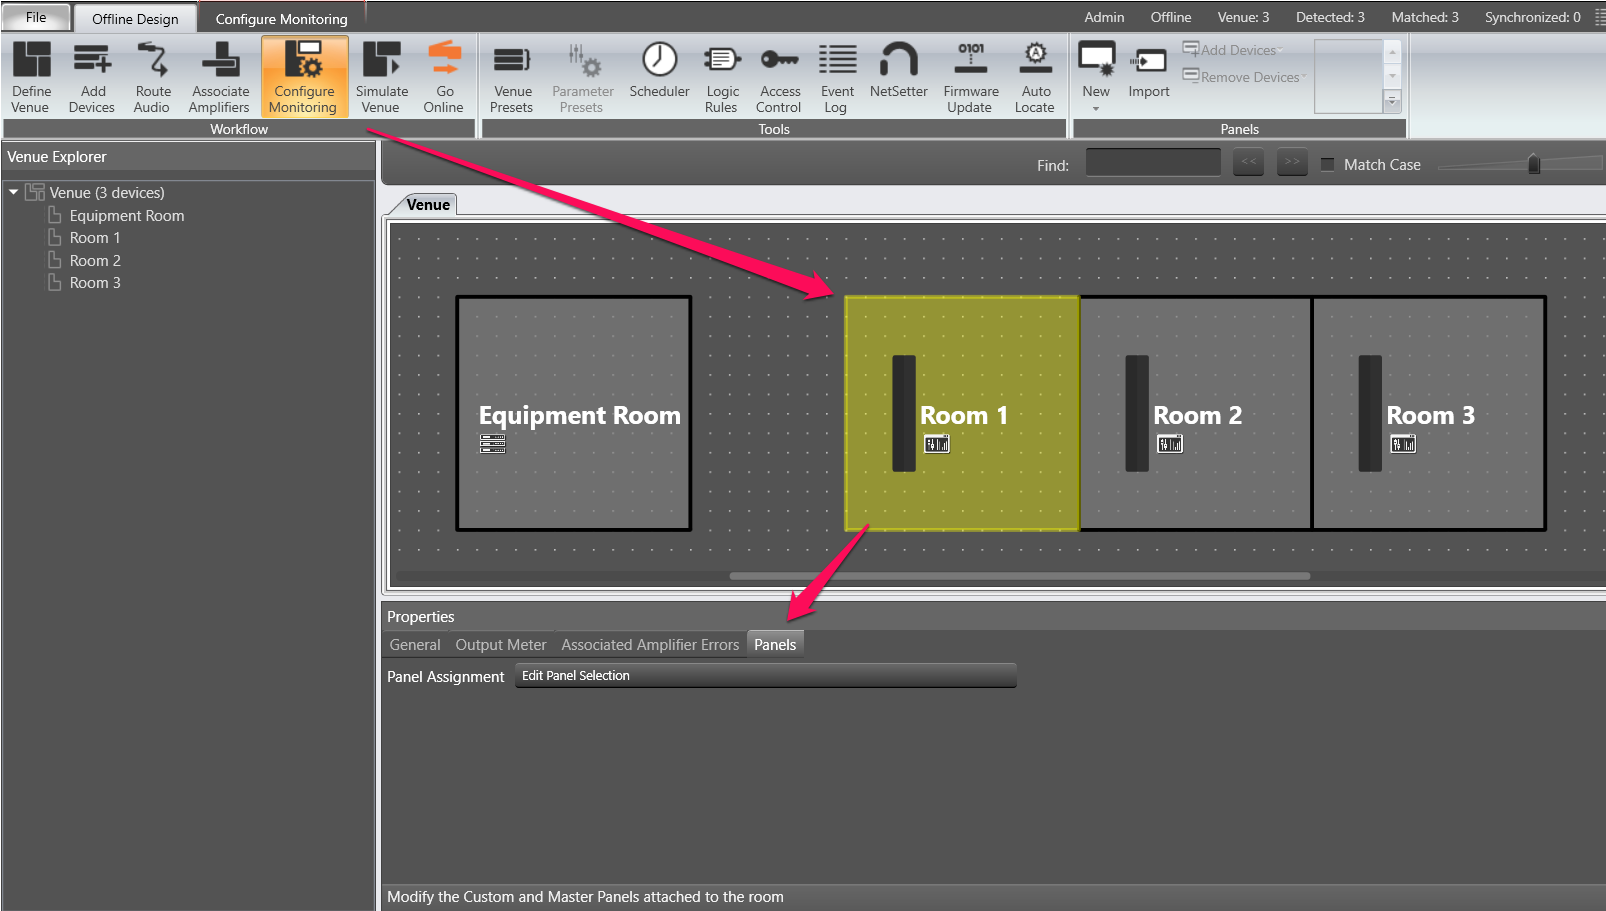
Task: Activate Auto Locate tool
Action: pyautogui.click(x=1036, y=77)
